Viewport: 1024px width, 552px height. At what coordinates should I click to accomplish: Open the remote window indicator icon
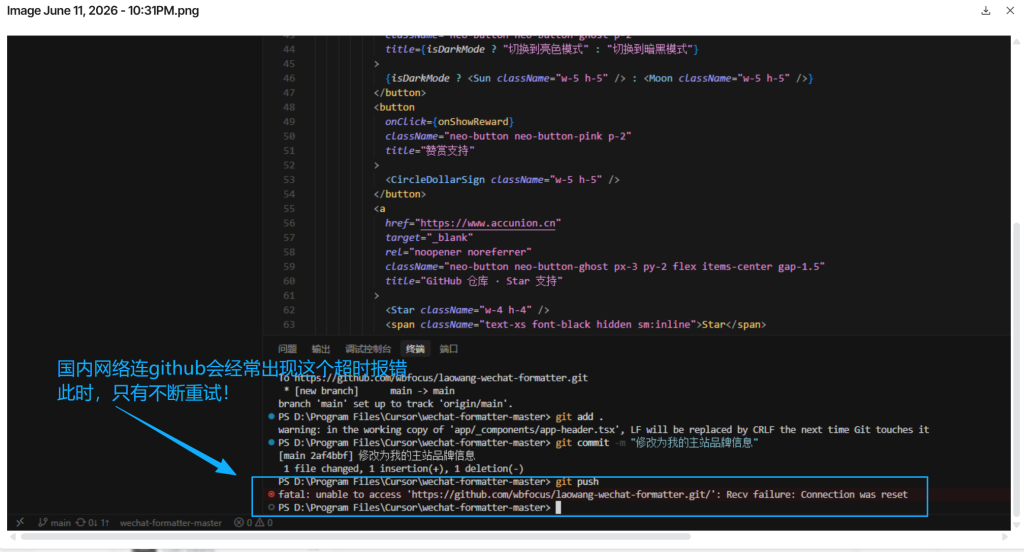pos(20,523)
